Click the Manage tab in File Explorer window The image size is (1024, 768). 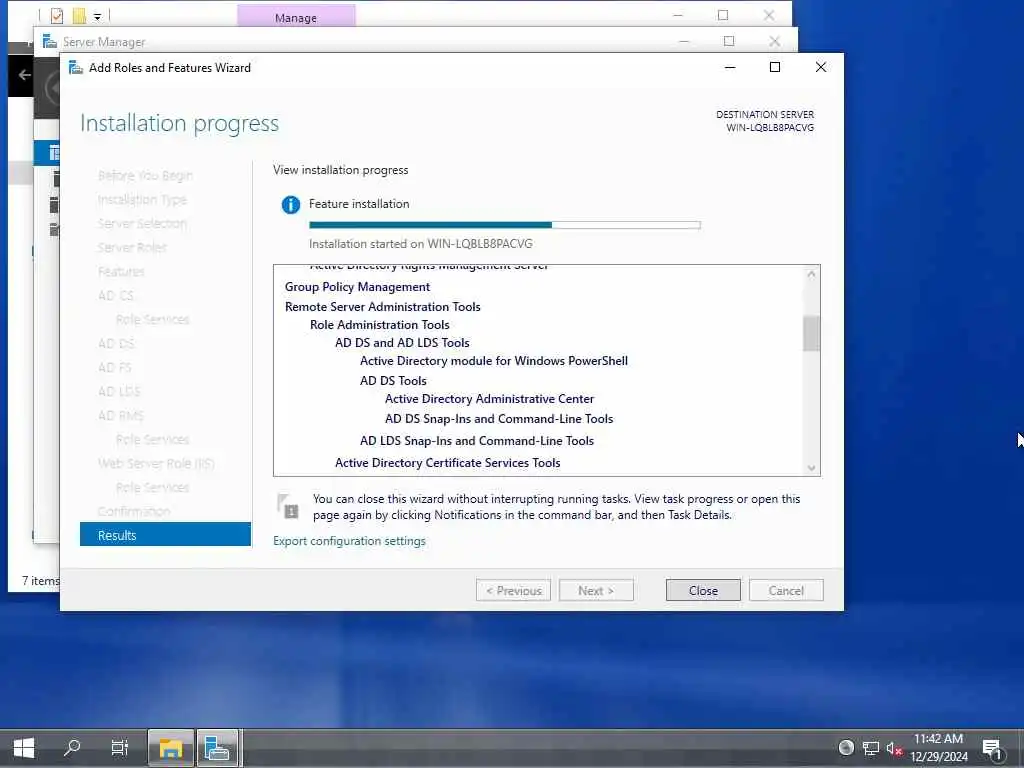point(296,17)
